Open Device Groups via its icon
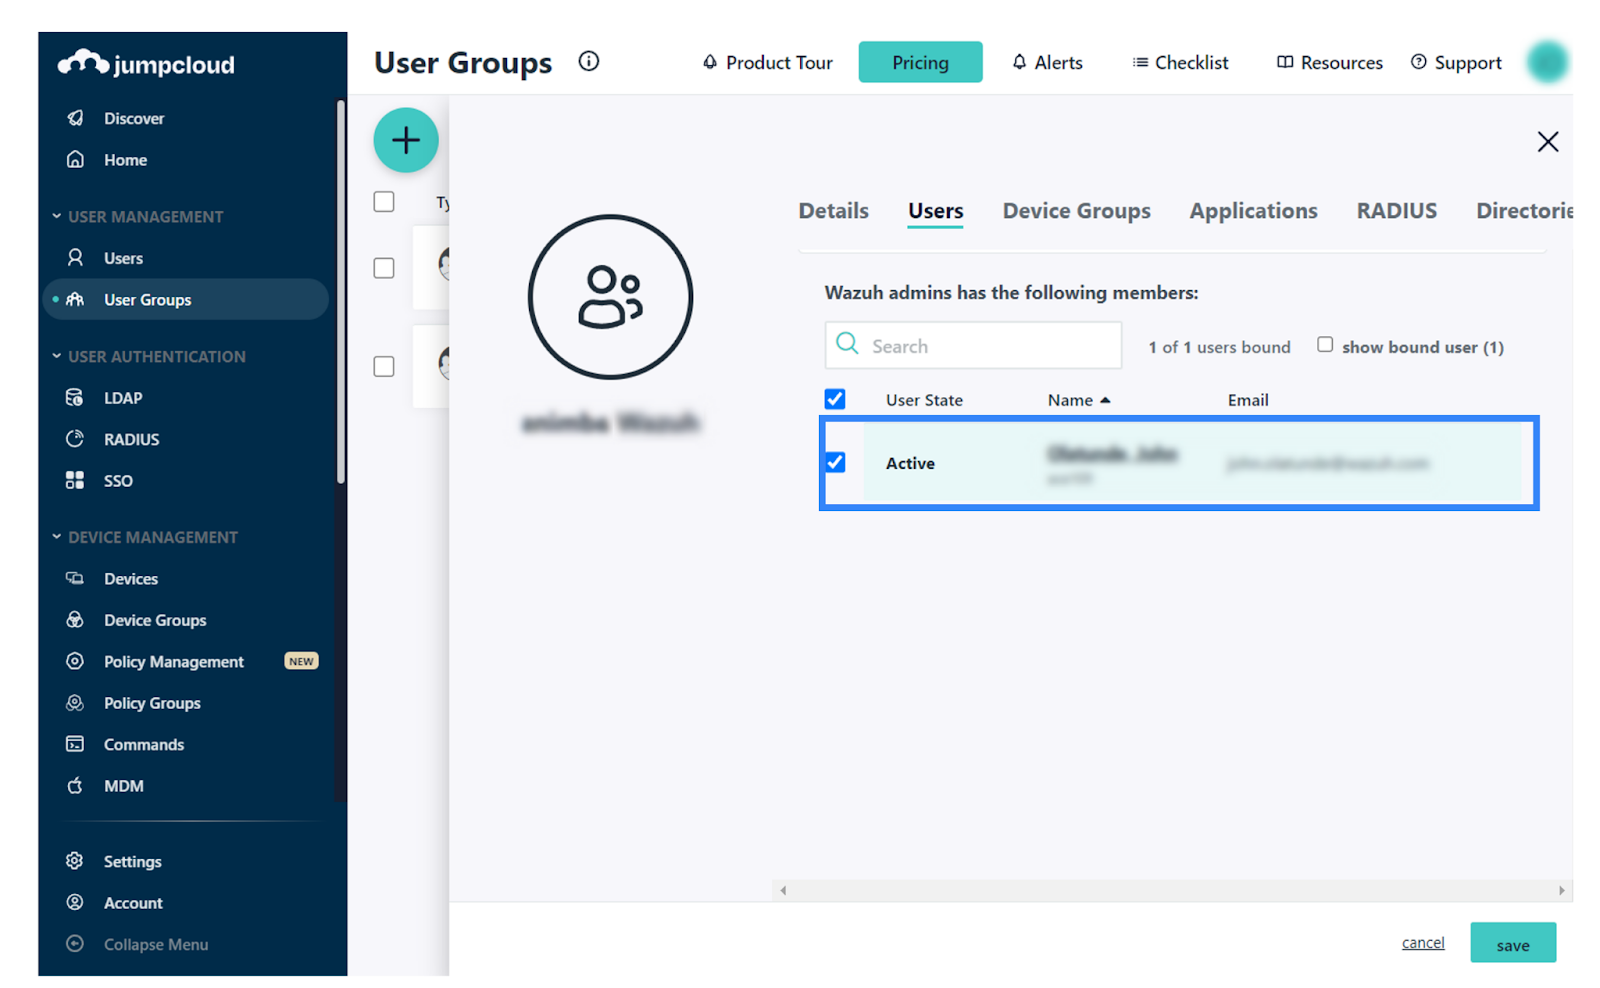1600x988 pixels. point(75,620)
